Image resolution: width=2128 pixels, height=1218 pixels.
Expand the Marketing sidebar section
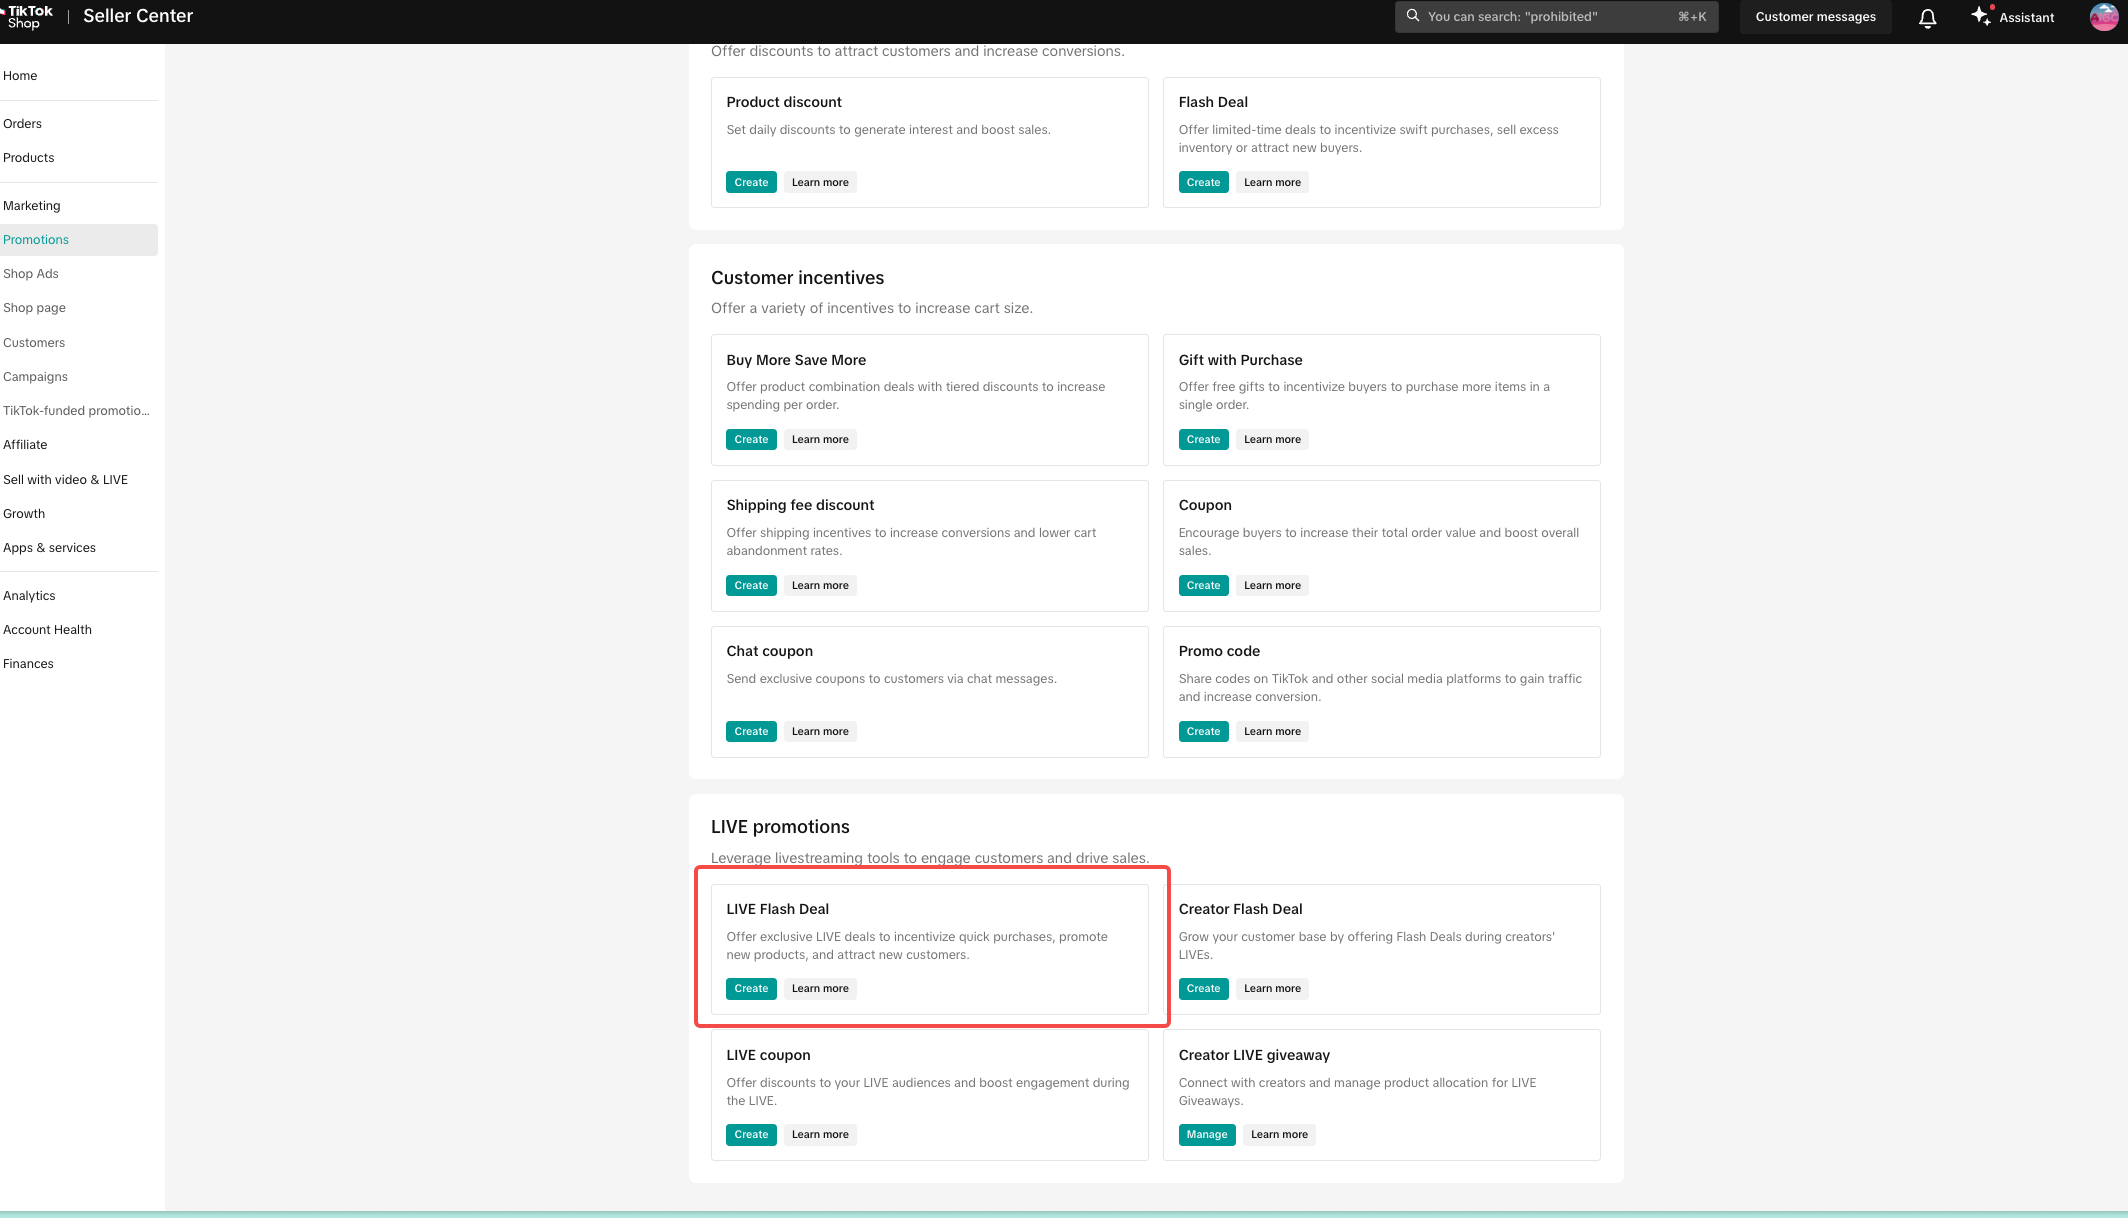(32, 206)
